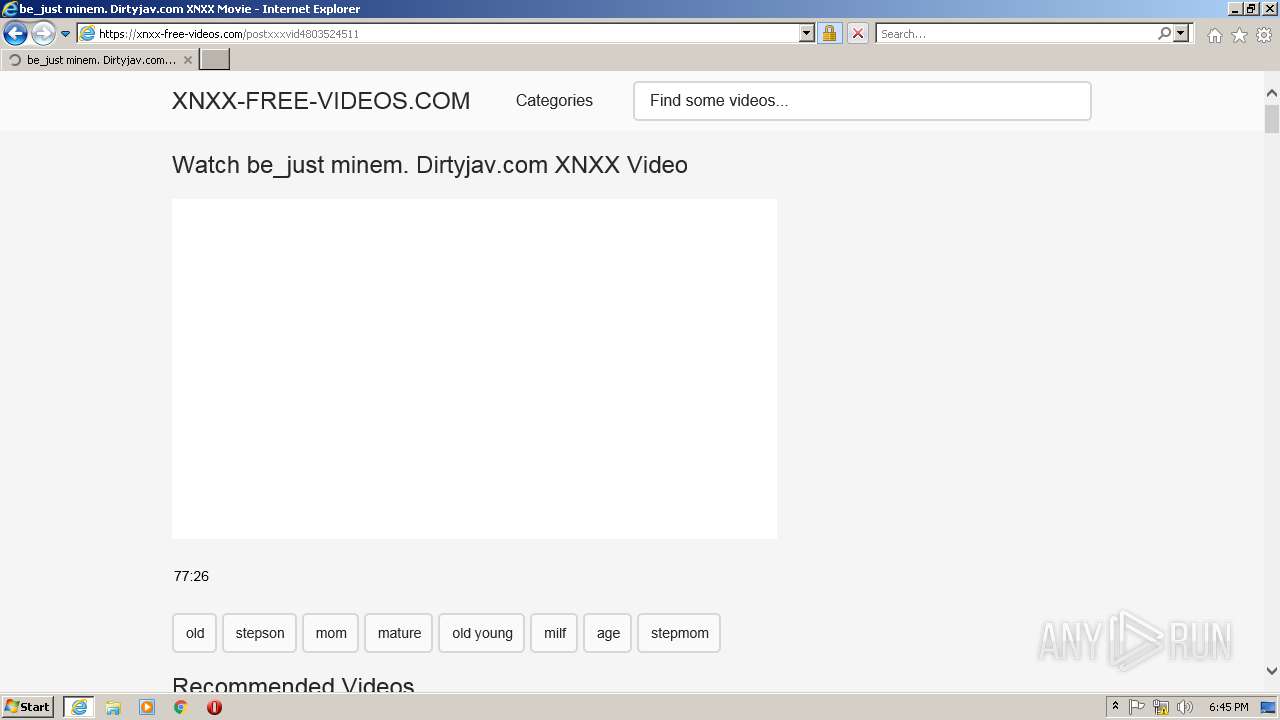Open the volume speaker tray icon

[x=1185, y=707]
